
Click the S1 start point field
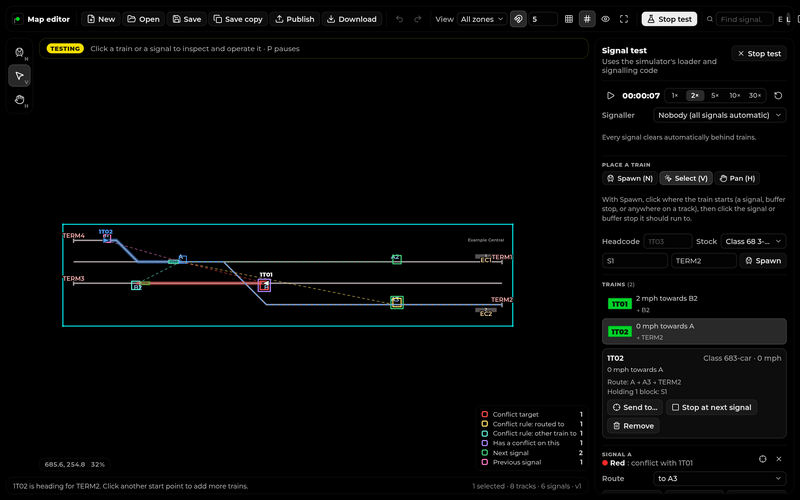coord(635,261)
